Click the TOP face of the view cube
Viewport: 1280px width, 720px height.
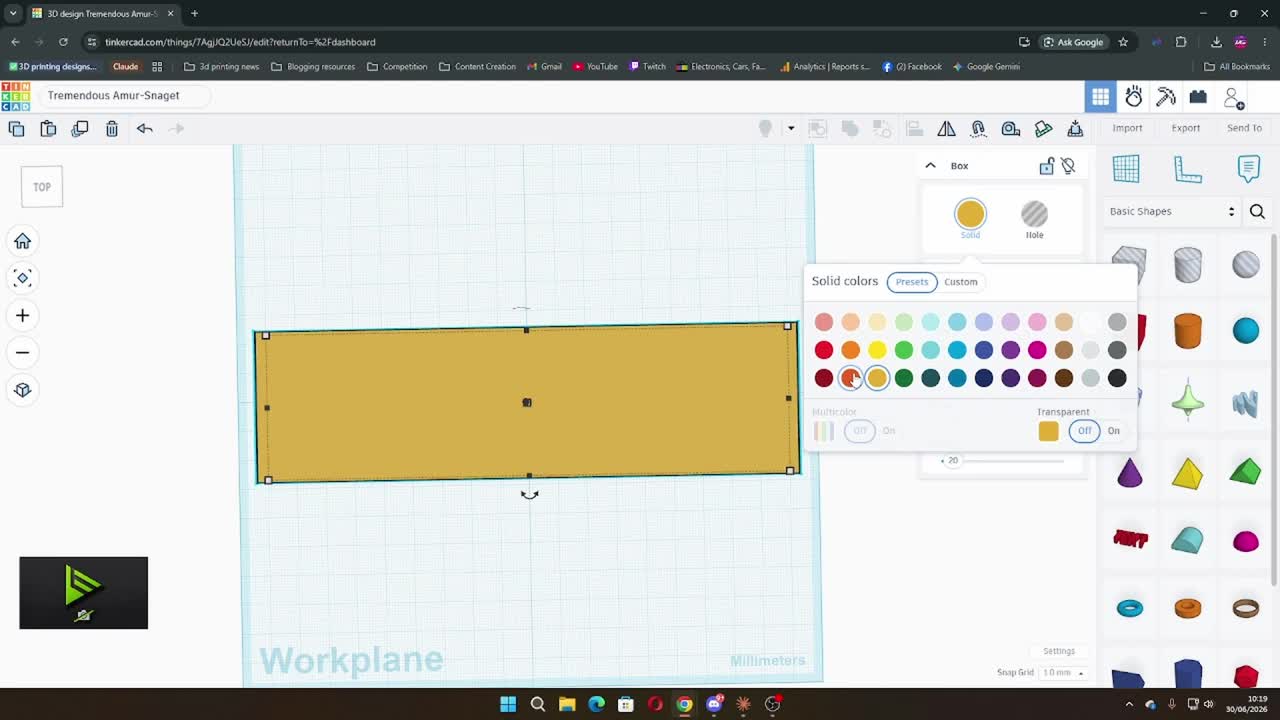(42, 187)
